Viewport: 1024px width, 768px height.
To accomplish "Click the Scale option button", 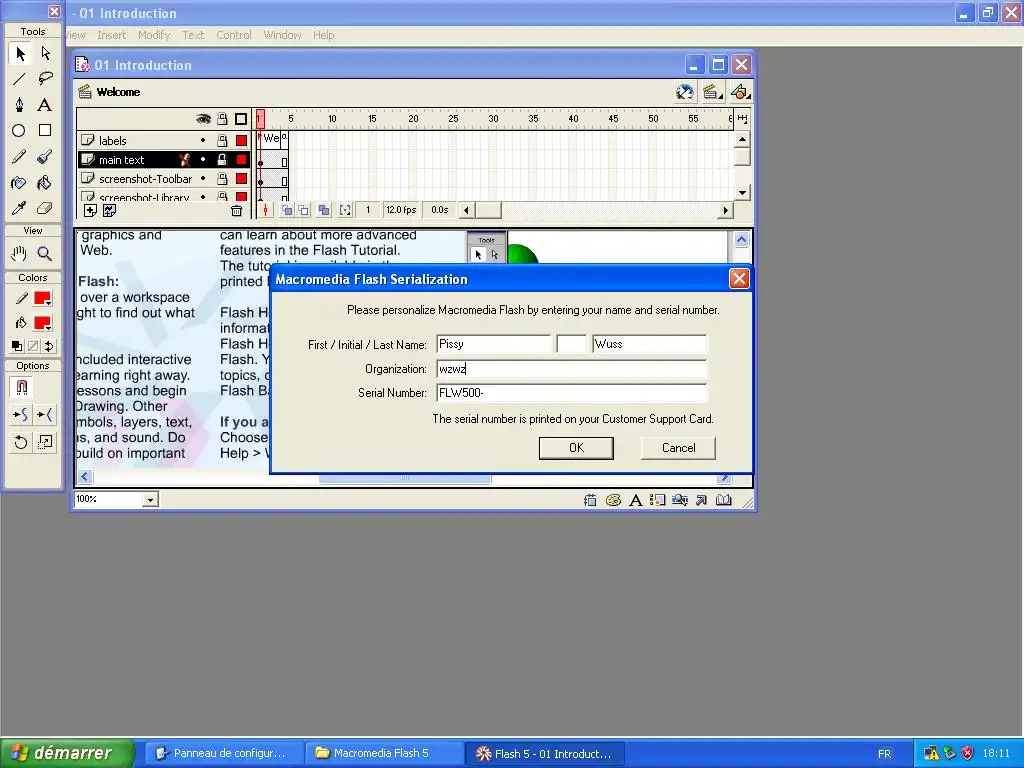I will pos(45,442).
